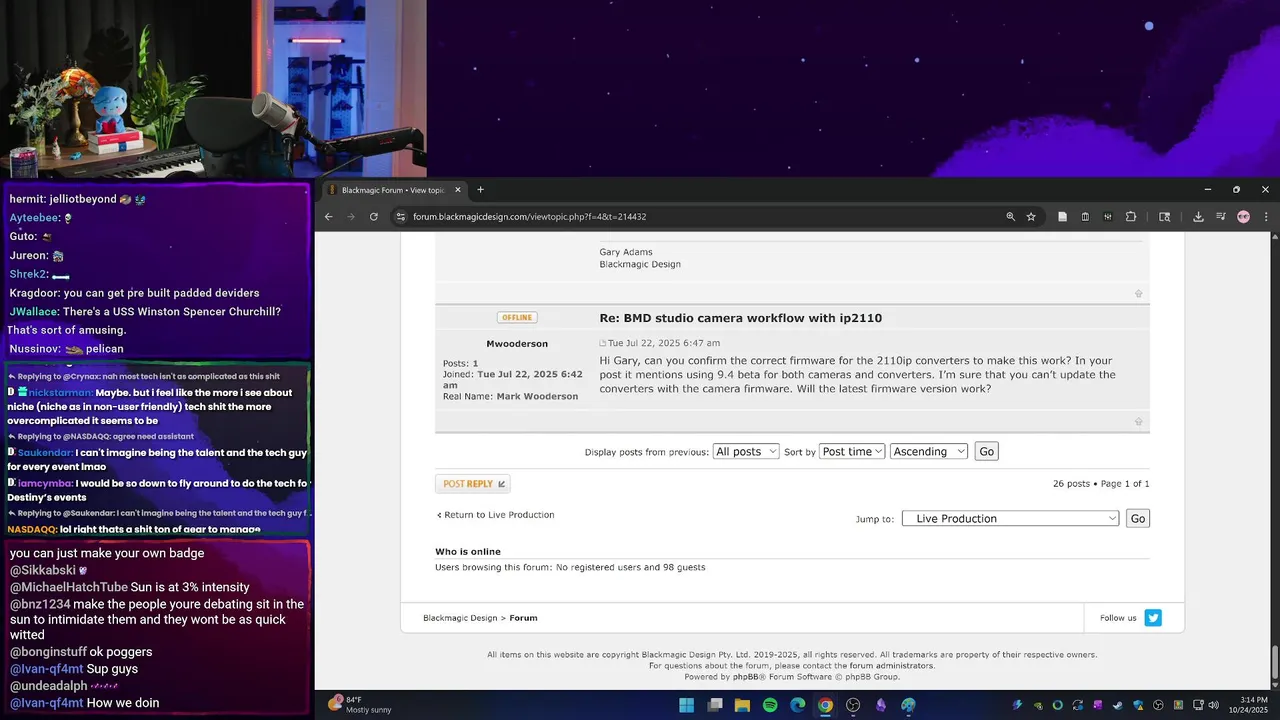Open File Explorer from taskbar

[742, 705]
